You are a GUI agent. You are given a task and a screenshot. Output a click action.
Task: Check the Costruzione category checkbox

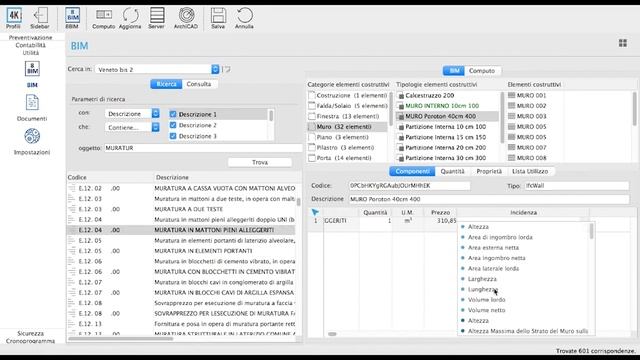pos(312,95)
